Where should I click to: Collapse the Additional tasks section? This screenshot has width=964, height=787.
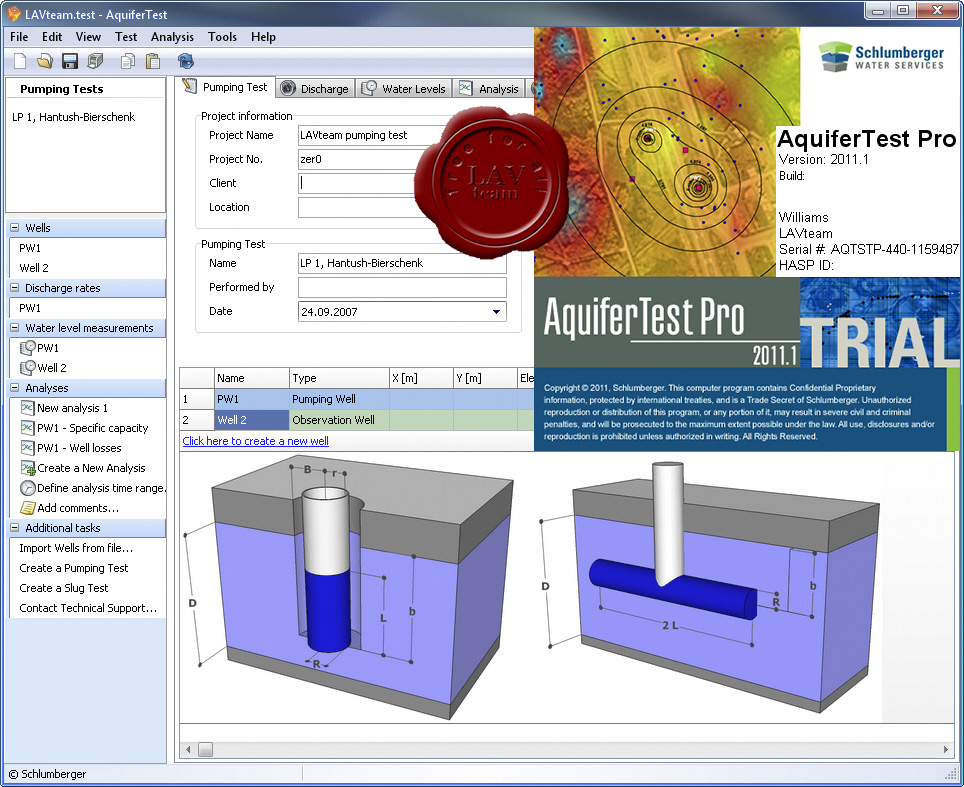(x=15, y=528)
